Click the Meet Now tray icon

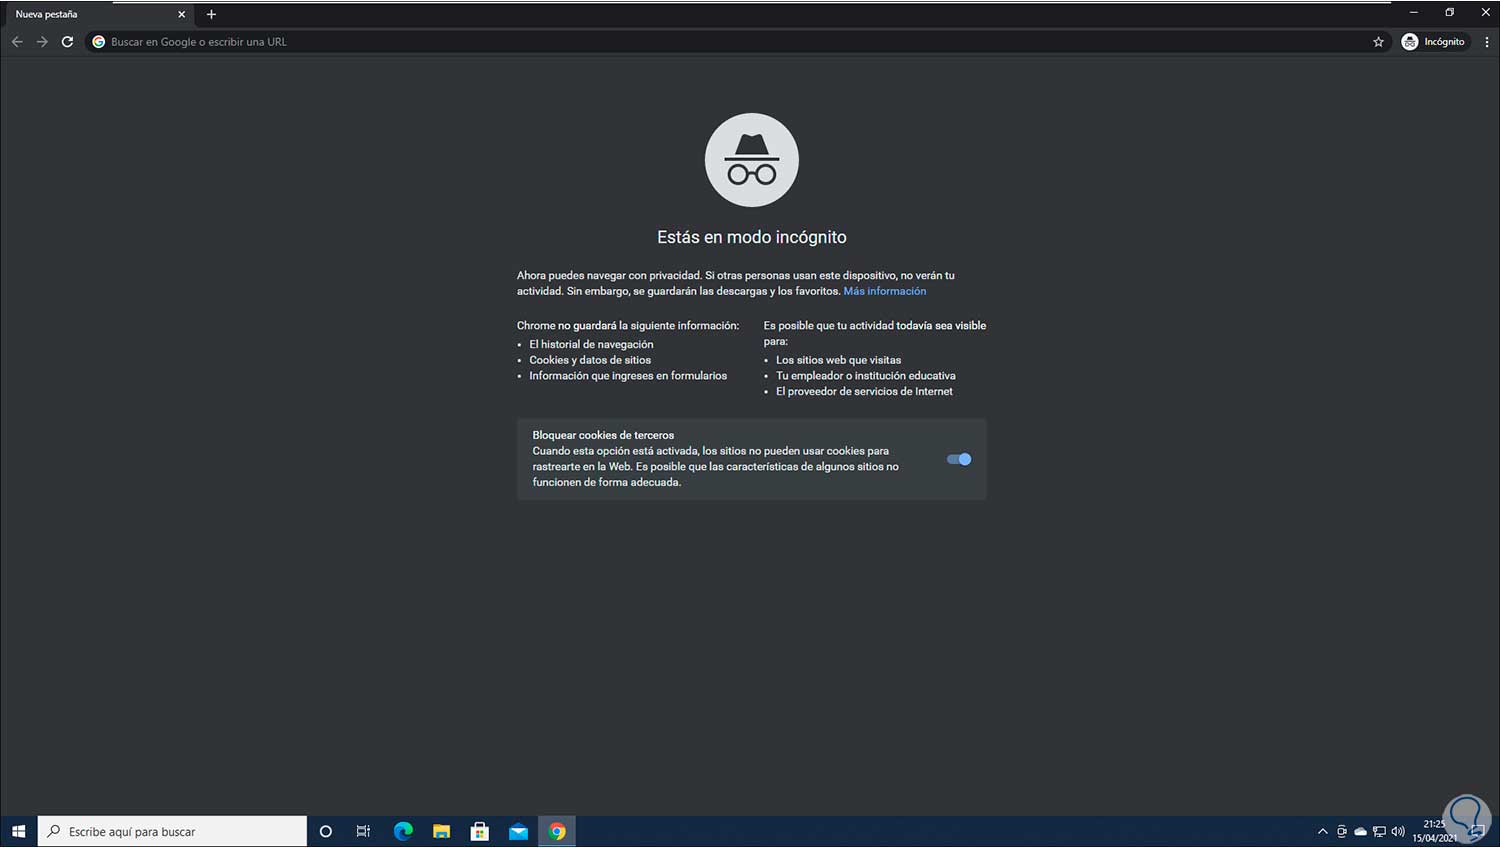(1342, 831)
